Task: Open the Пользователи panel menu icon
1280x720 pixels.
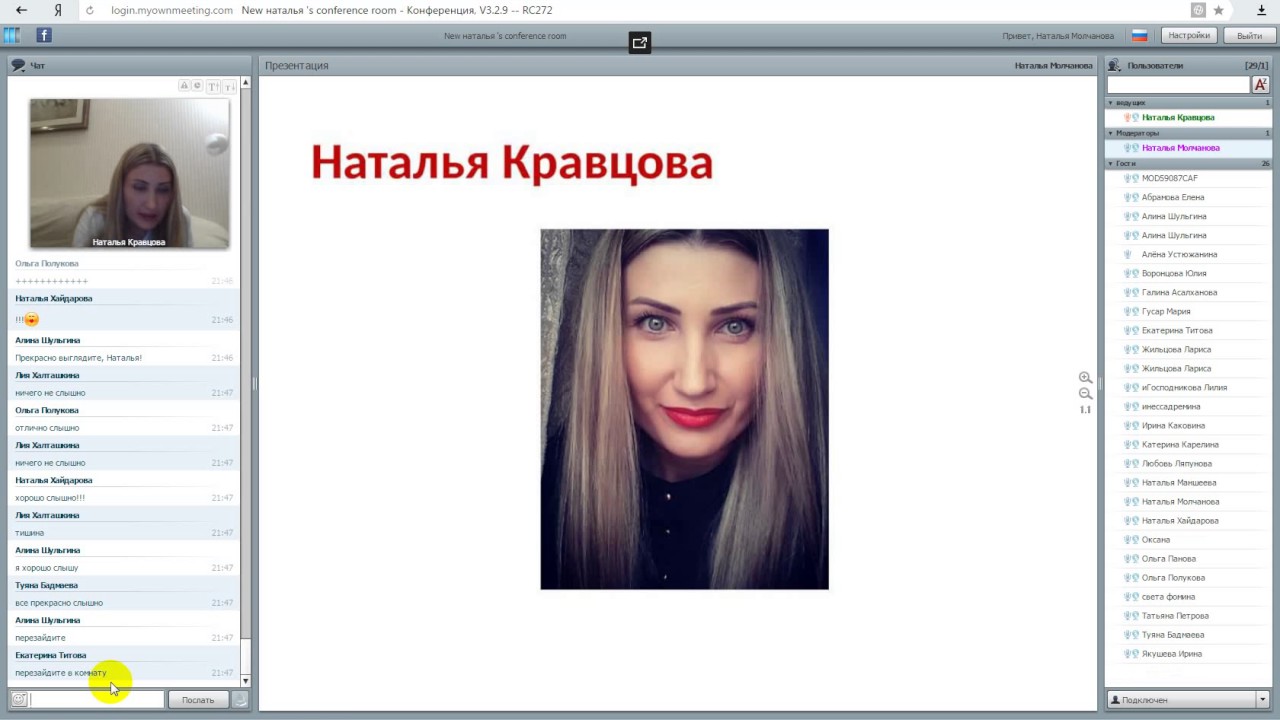Action: click(x=1114, y=65)
